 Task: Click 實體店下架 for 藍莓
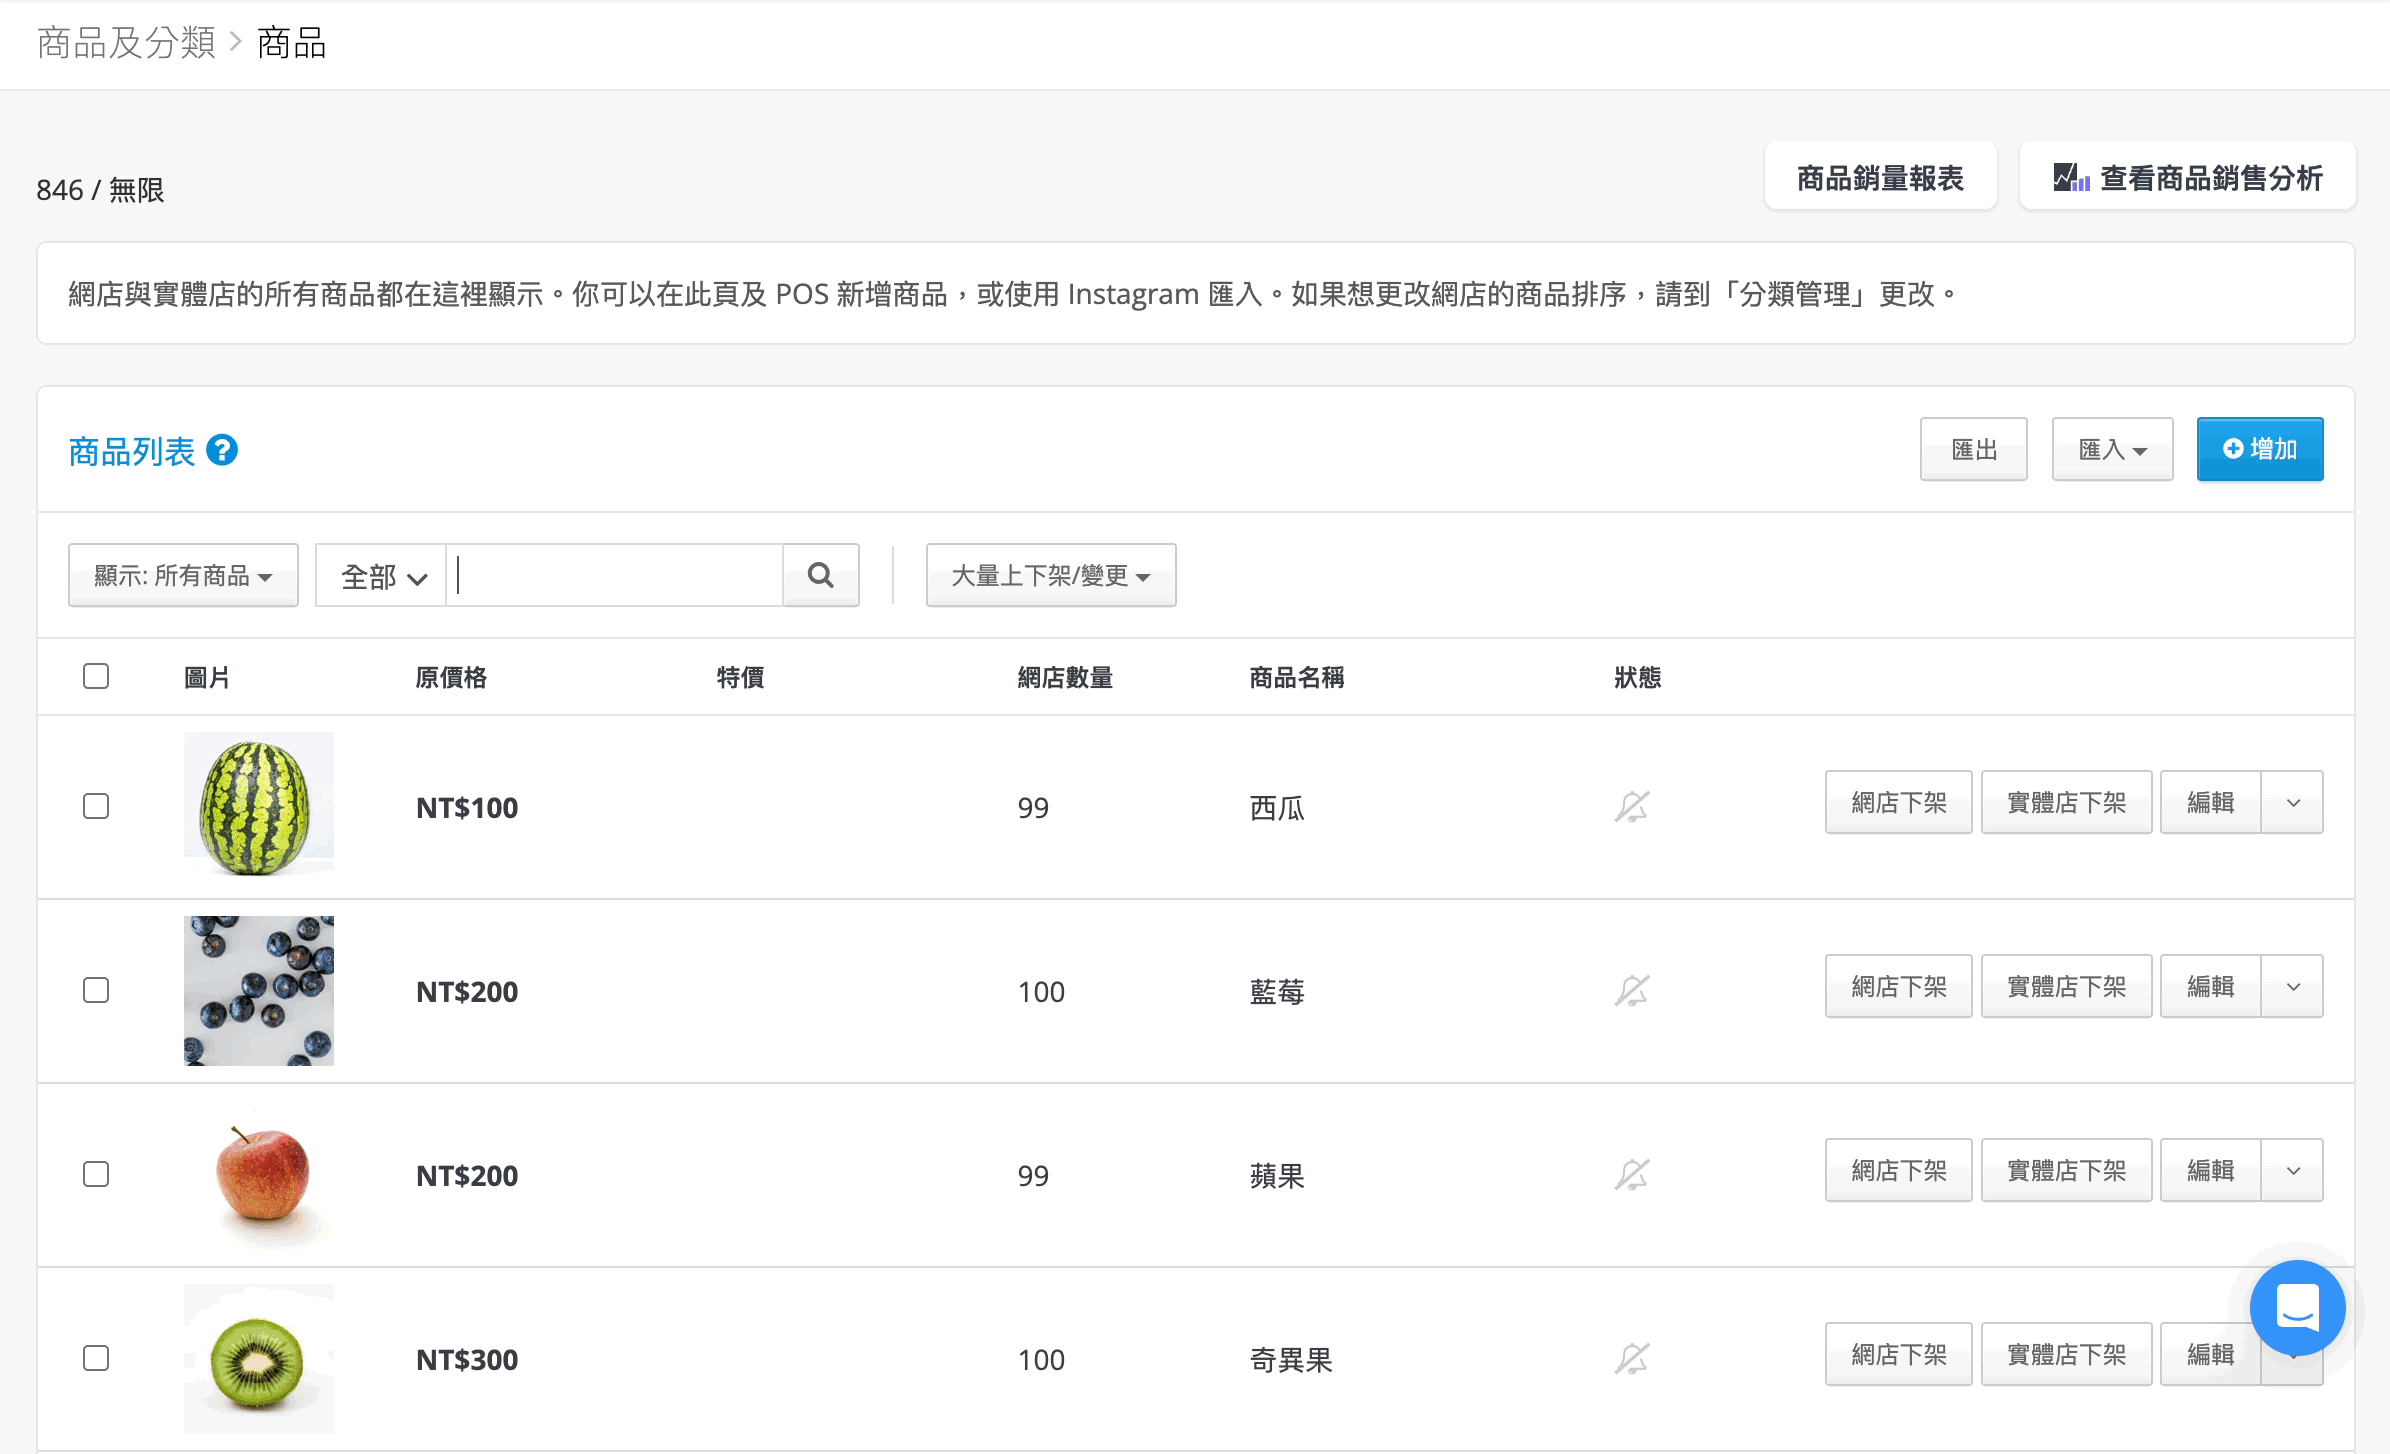2066,986
